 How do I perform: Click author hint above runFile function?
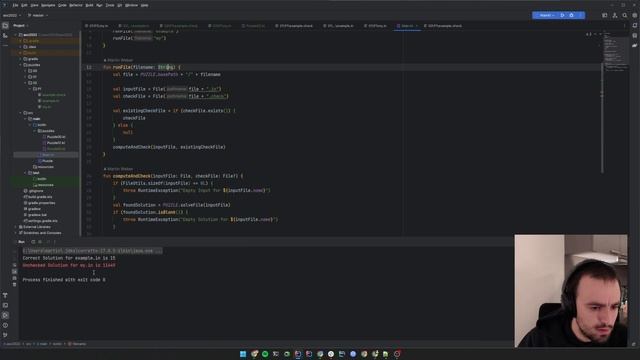tap(118, 60)
